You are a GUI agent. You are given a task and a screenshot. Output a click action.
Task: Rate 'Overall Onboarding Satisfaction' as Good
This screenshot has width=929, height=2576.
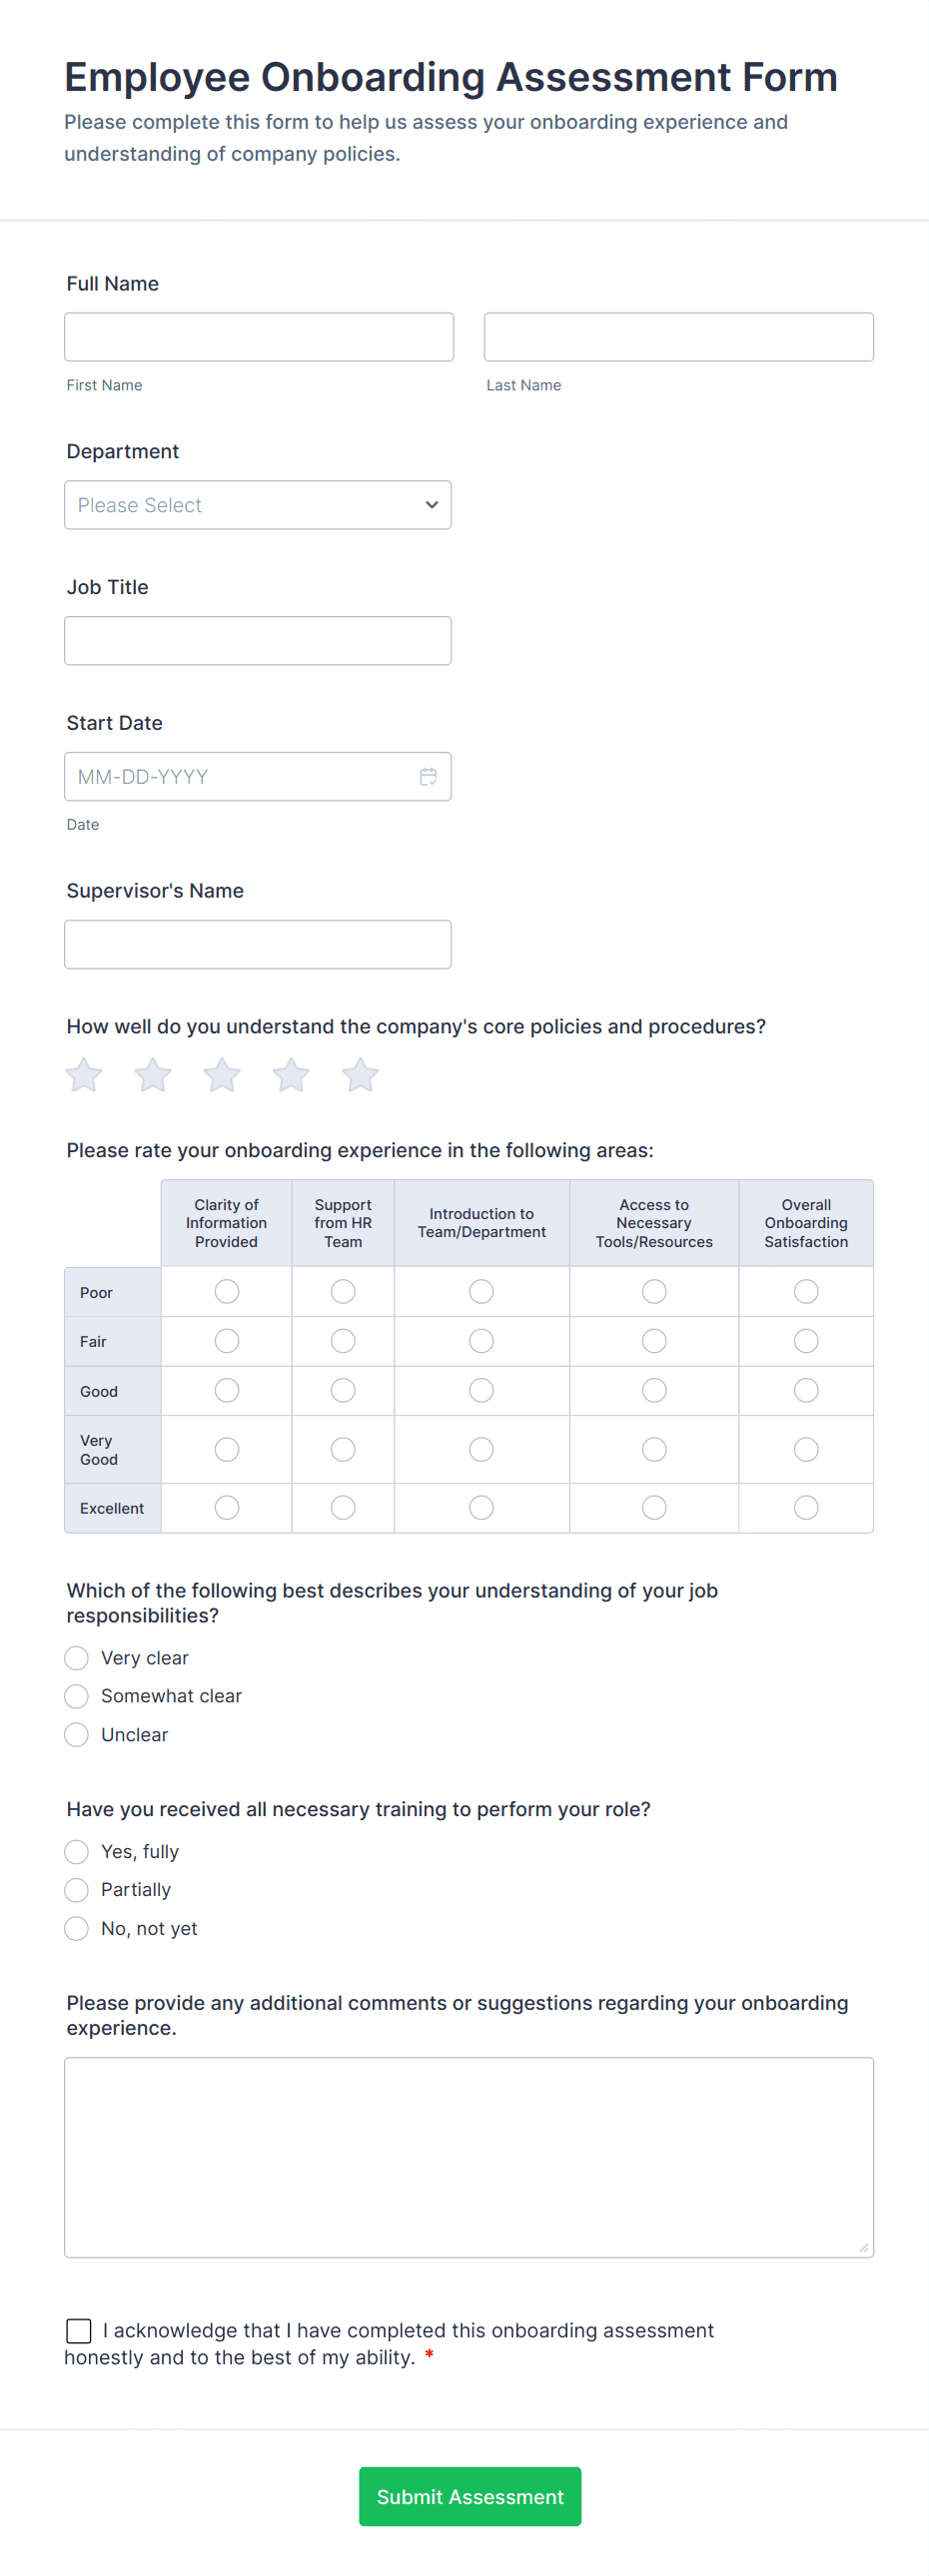pos(806,1390)
